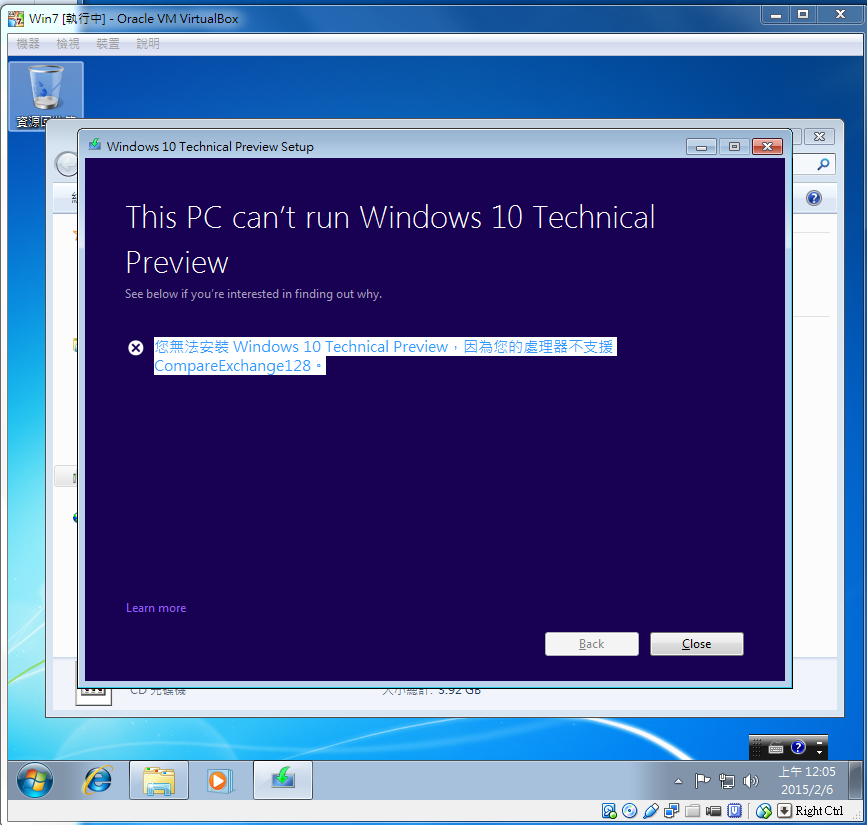This screenshot has width=867, height=825.
Task: Open the 裝置 menu in VirtualBox
Action: (108, 44)
